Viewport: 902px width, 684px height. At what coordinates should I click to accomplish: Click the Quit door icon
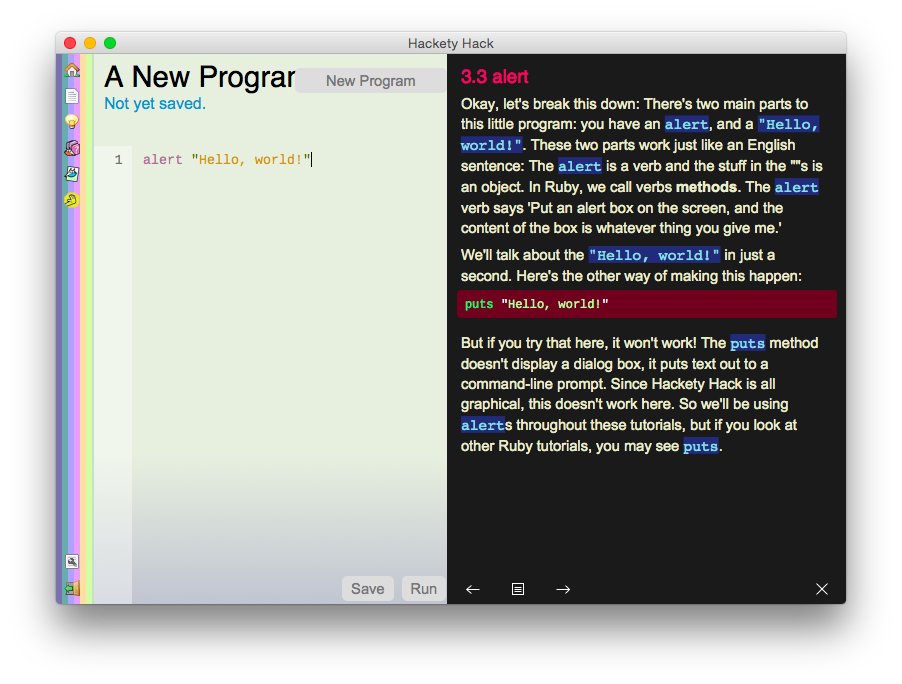pos(72,589)
